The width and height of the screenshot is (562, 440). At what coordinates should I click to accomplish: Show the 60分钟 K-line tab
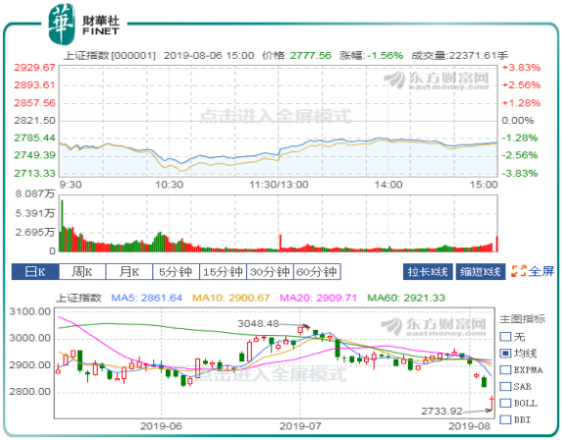pos(317,272)
